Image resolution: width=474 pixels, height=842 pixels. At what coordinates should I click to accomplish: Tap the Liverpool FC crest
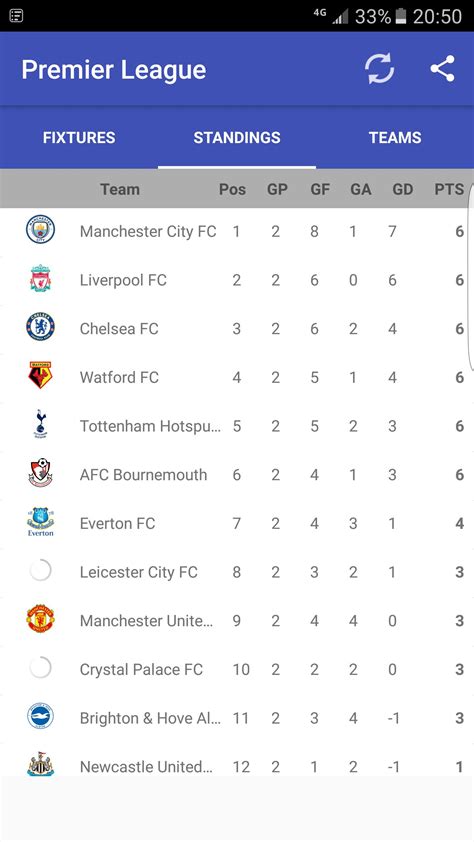[x=40, y=278]
